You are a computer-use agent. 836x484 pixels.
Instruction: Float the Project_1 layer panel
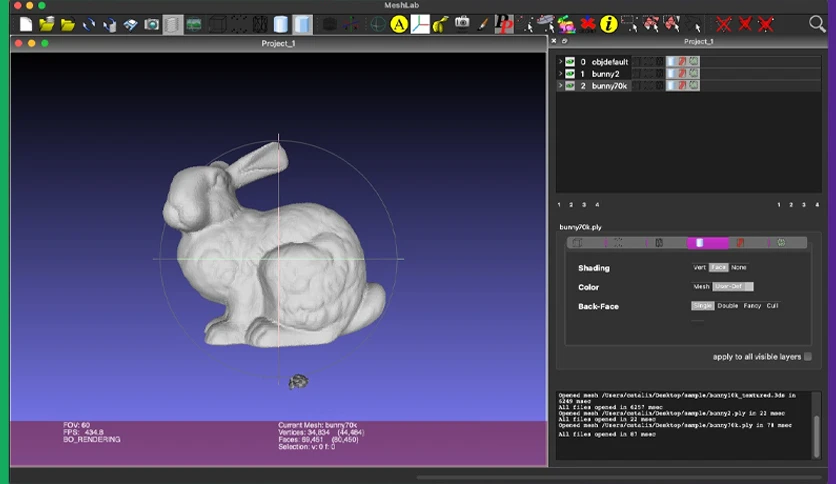click(x=565, y=41)
